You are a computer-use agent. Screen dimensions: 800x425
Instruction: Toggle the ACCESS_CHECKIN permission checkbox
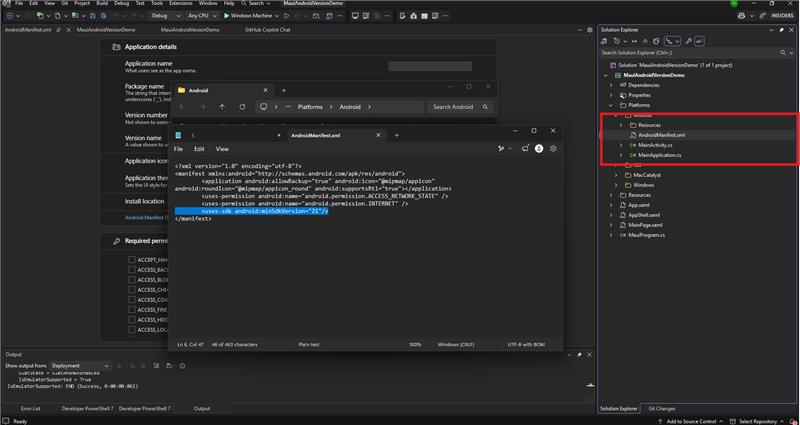132,290
